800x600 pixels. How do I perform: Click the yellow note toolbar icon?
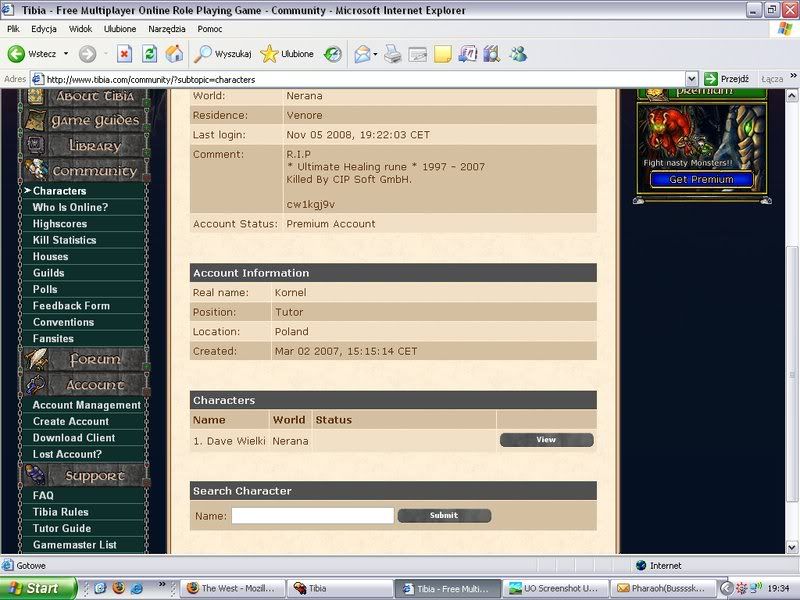(x=442, y=54)
